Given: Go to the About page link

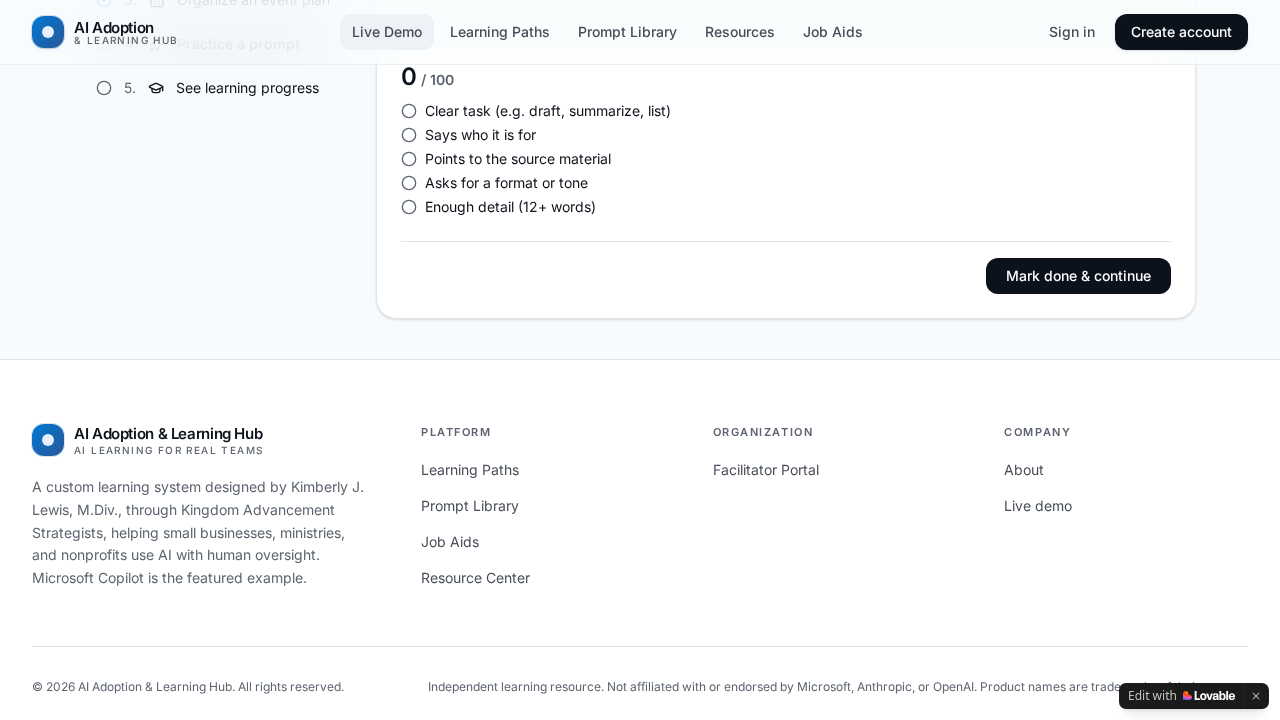Looking at the screenshot, I should [x=1024, y=470].
